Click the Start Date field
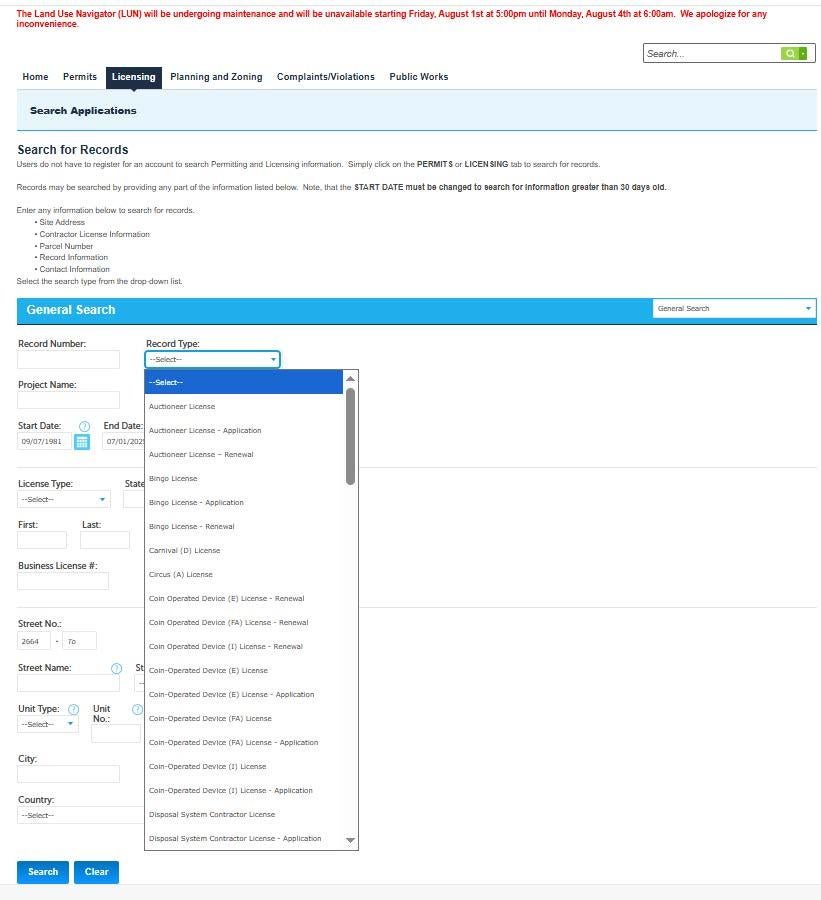Viewport: 821px width, 900px height. click(44, 441)
